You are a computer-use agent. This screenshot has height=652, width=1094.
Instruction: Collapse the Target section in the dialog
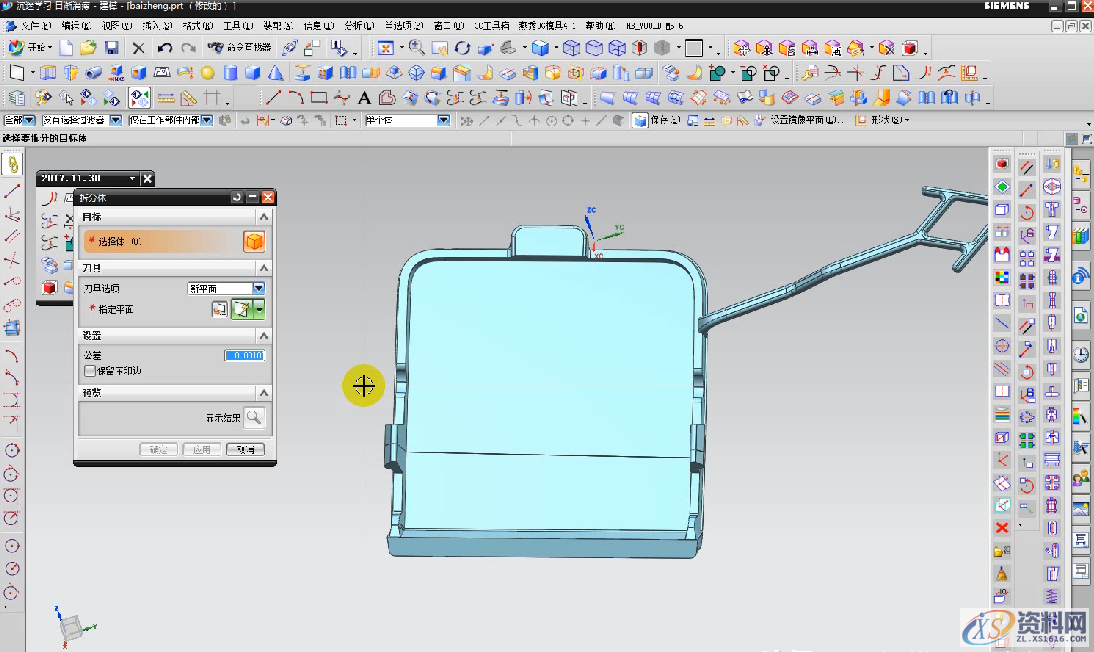point(263,217)
